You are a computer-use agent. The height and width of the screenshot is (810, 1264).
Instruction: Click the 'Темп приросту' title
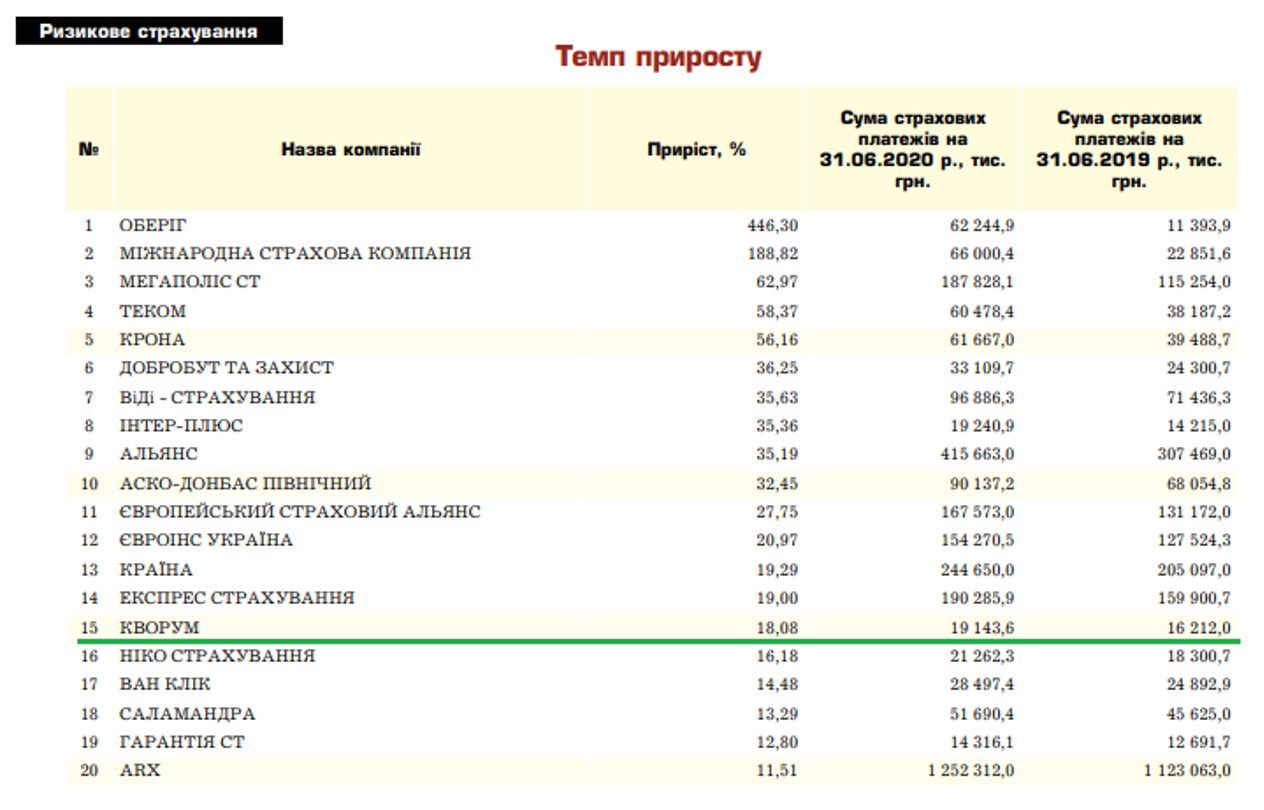(x=658, y=57)
